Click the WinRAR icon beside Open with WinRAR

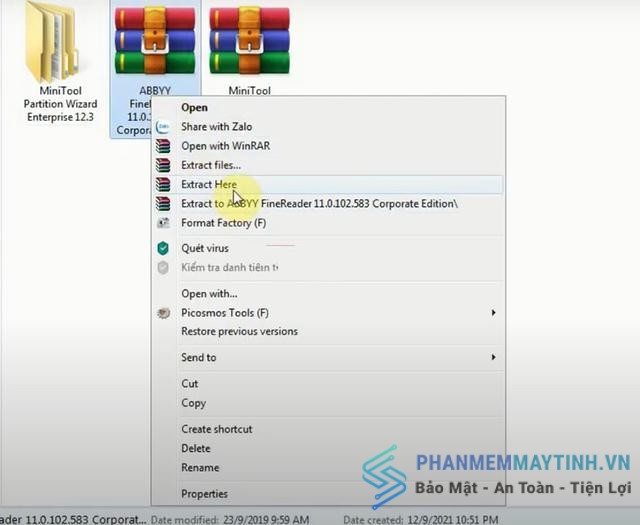coord(163,146)
